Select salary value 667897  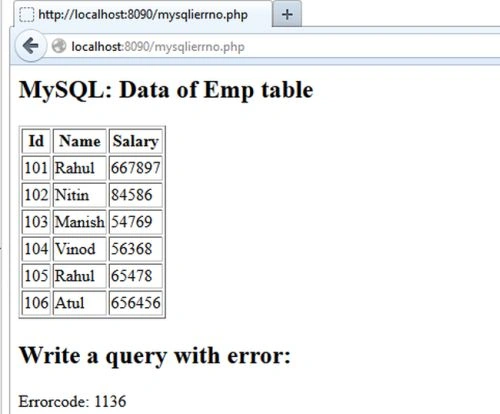[136, 168]
